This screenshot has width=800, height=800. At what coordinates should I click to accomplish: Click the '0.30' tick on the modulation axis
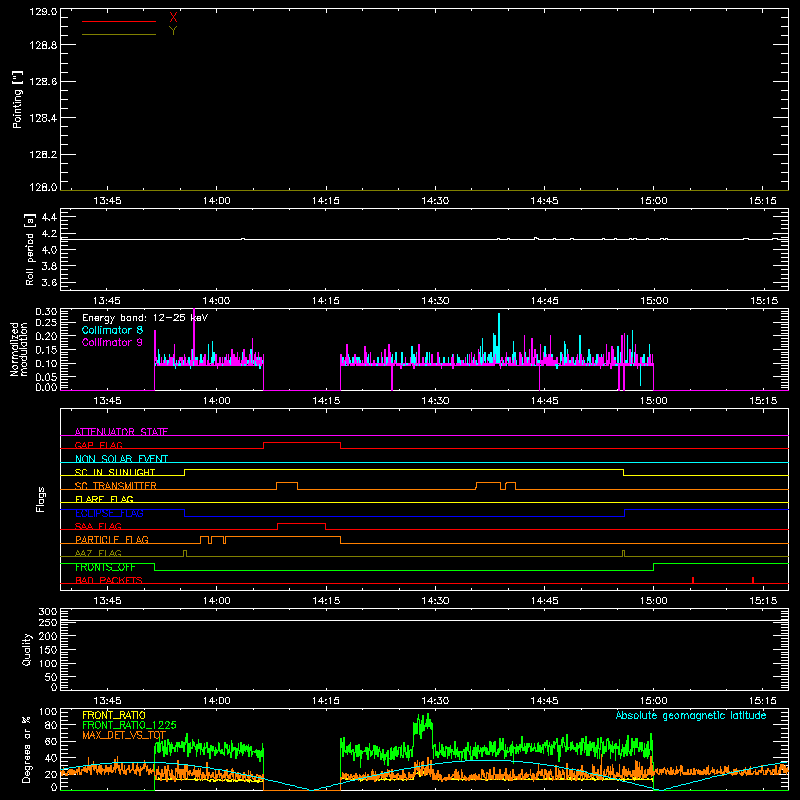pyautogui.click(x=46, y=312)
